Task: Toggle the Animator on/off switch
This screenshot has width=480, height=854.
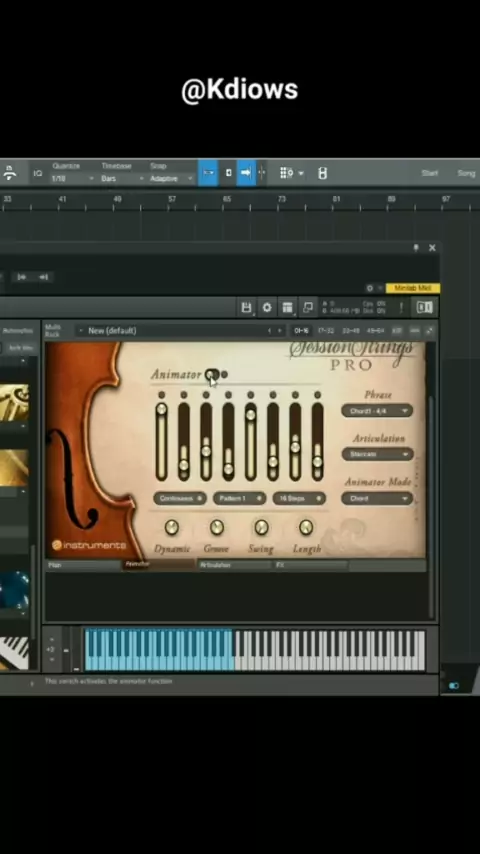Action: click(211, 374)
